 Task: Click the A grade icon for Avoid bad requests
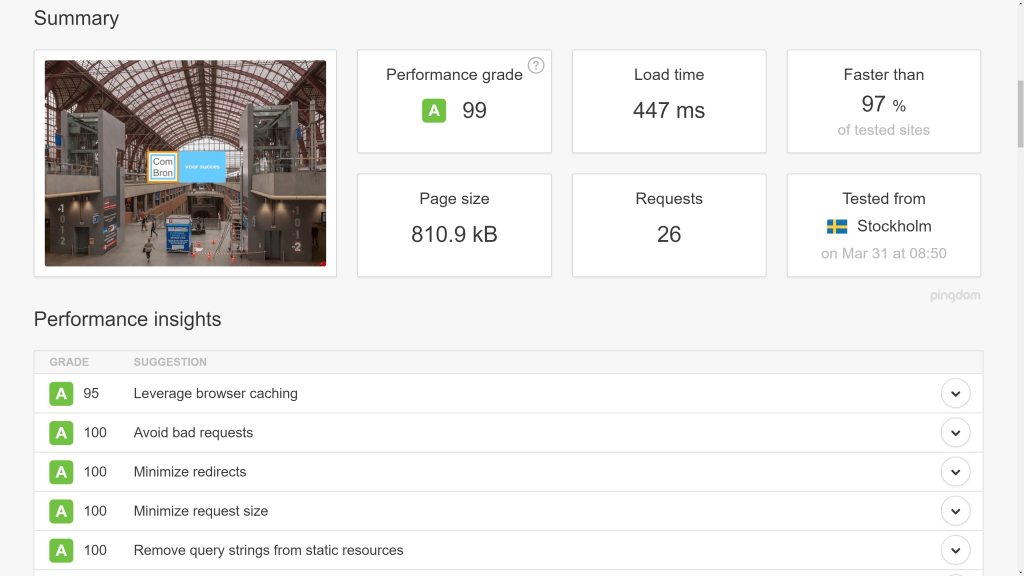(x=61, y=433)
